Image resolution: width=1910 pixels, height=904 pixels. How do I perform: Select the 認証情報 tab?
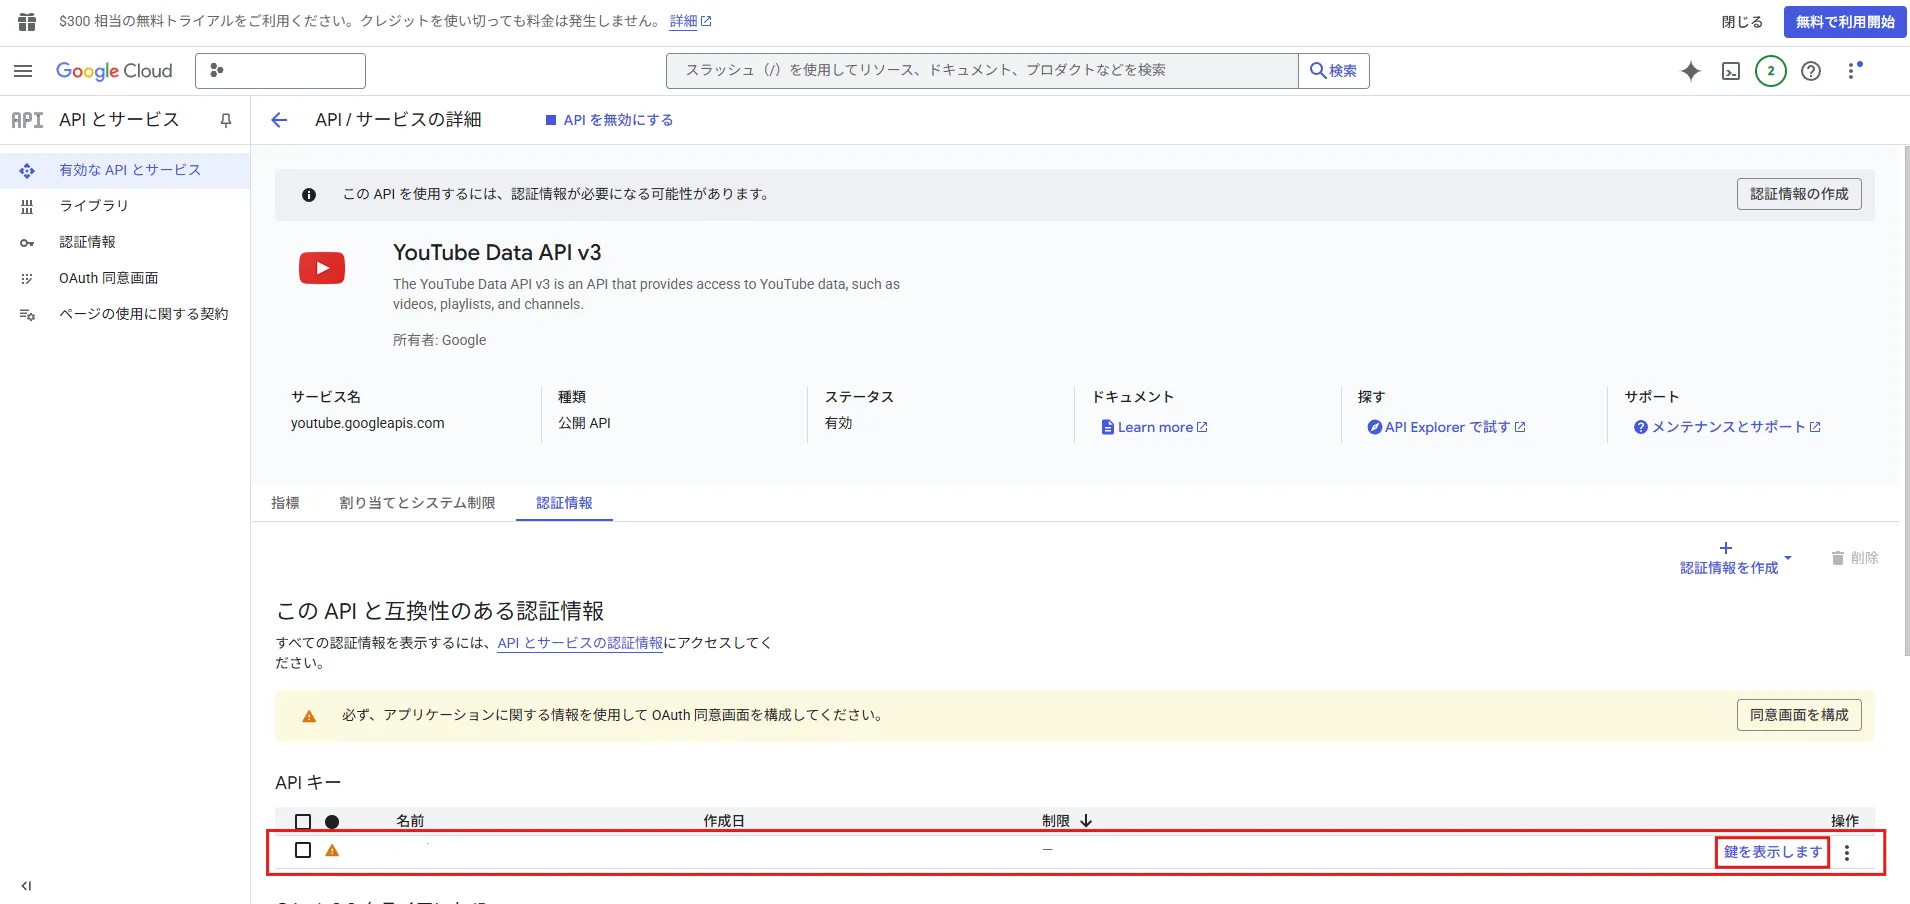click(x=564, y=503)
